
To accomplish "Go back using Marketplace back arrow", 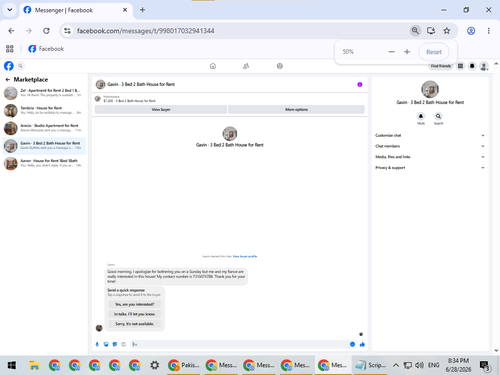I will pos(8,80).
